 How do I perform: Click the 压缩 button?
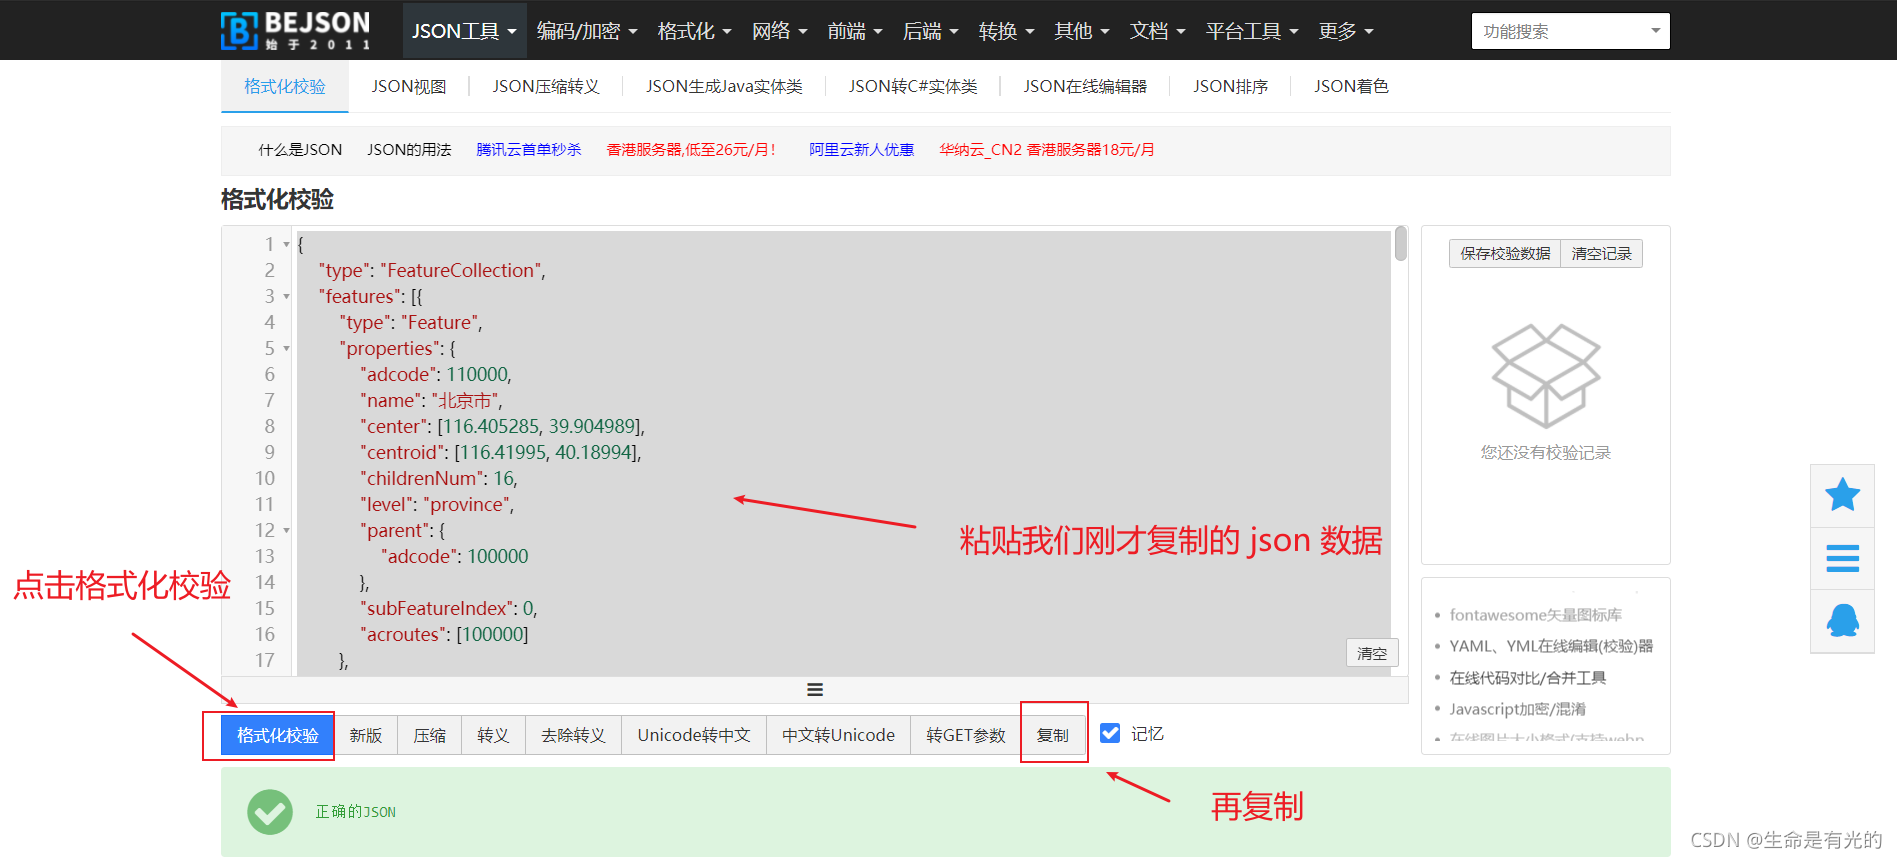click(429, 735)
